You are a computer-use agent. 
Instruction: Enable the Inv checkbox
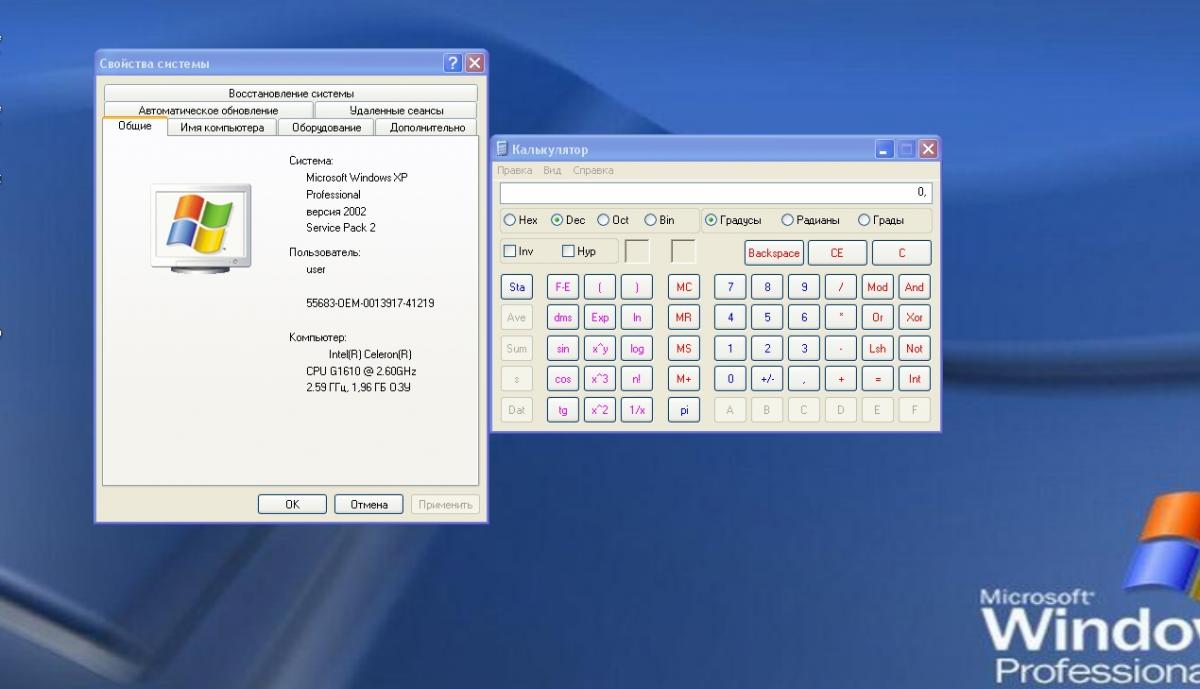[x=510, y=252]
